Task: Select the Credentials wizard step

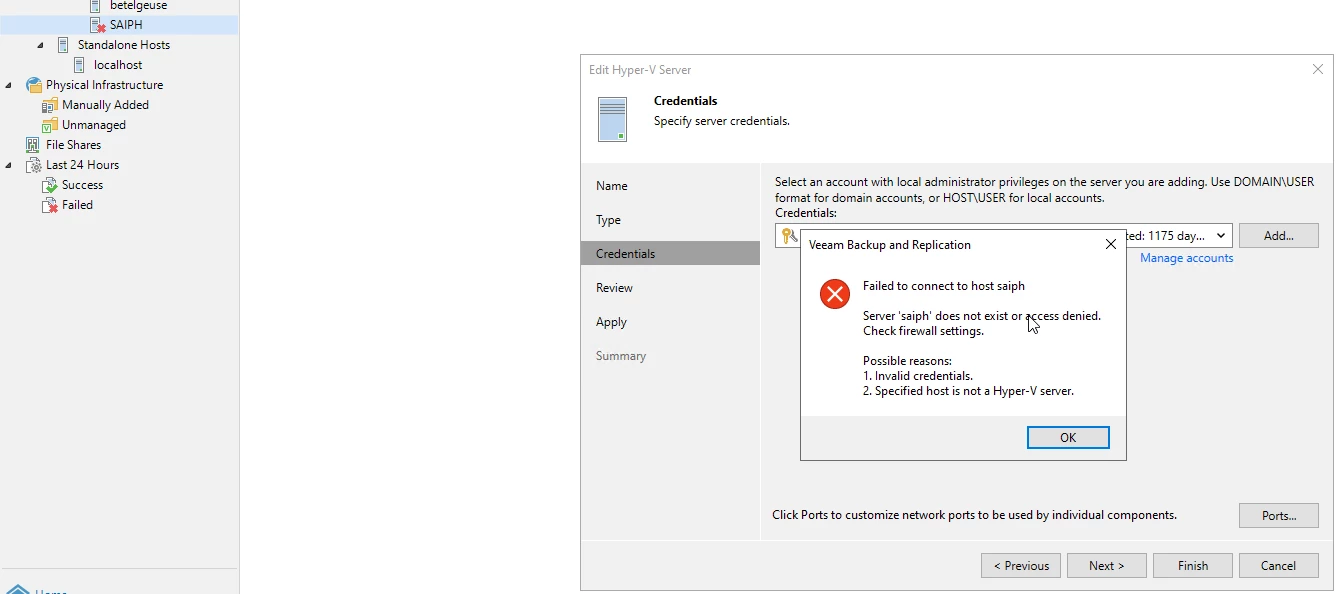Action: (670, 254)
